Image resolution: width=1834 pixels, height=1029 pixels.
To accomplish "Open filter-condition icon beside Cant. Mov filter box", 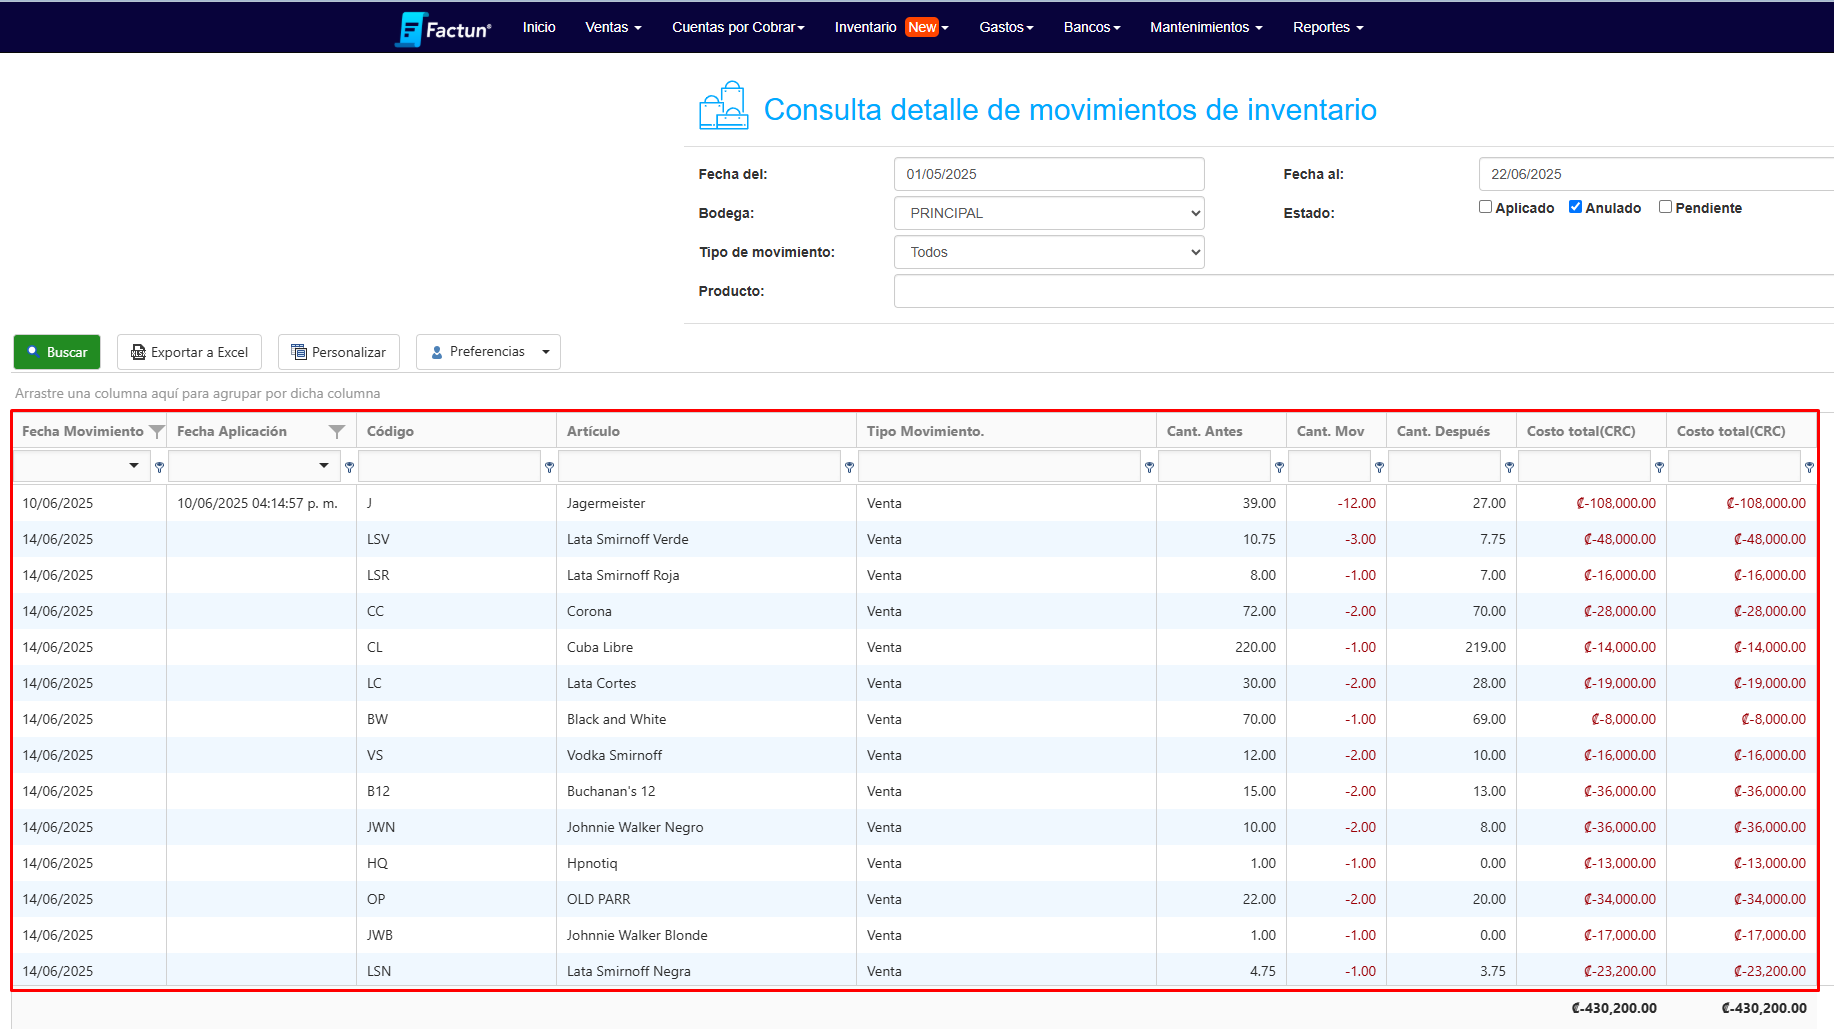I will 1379,467.
